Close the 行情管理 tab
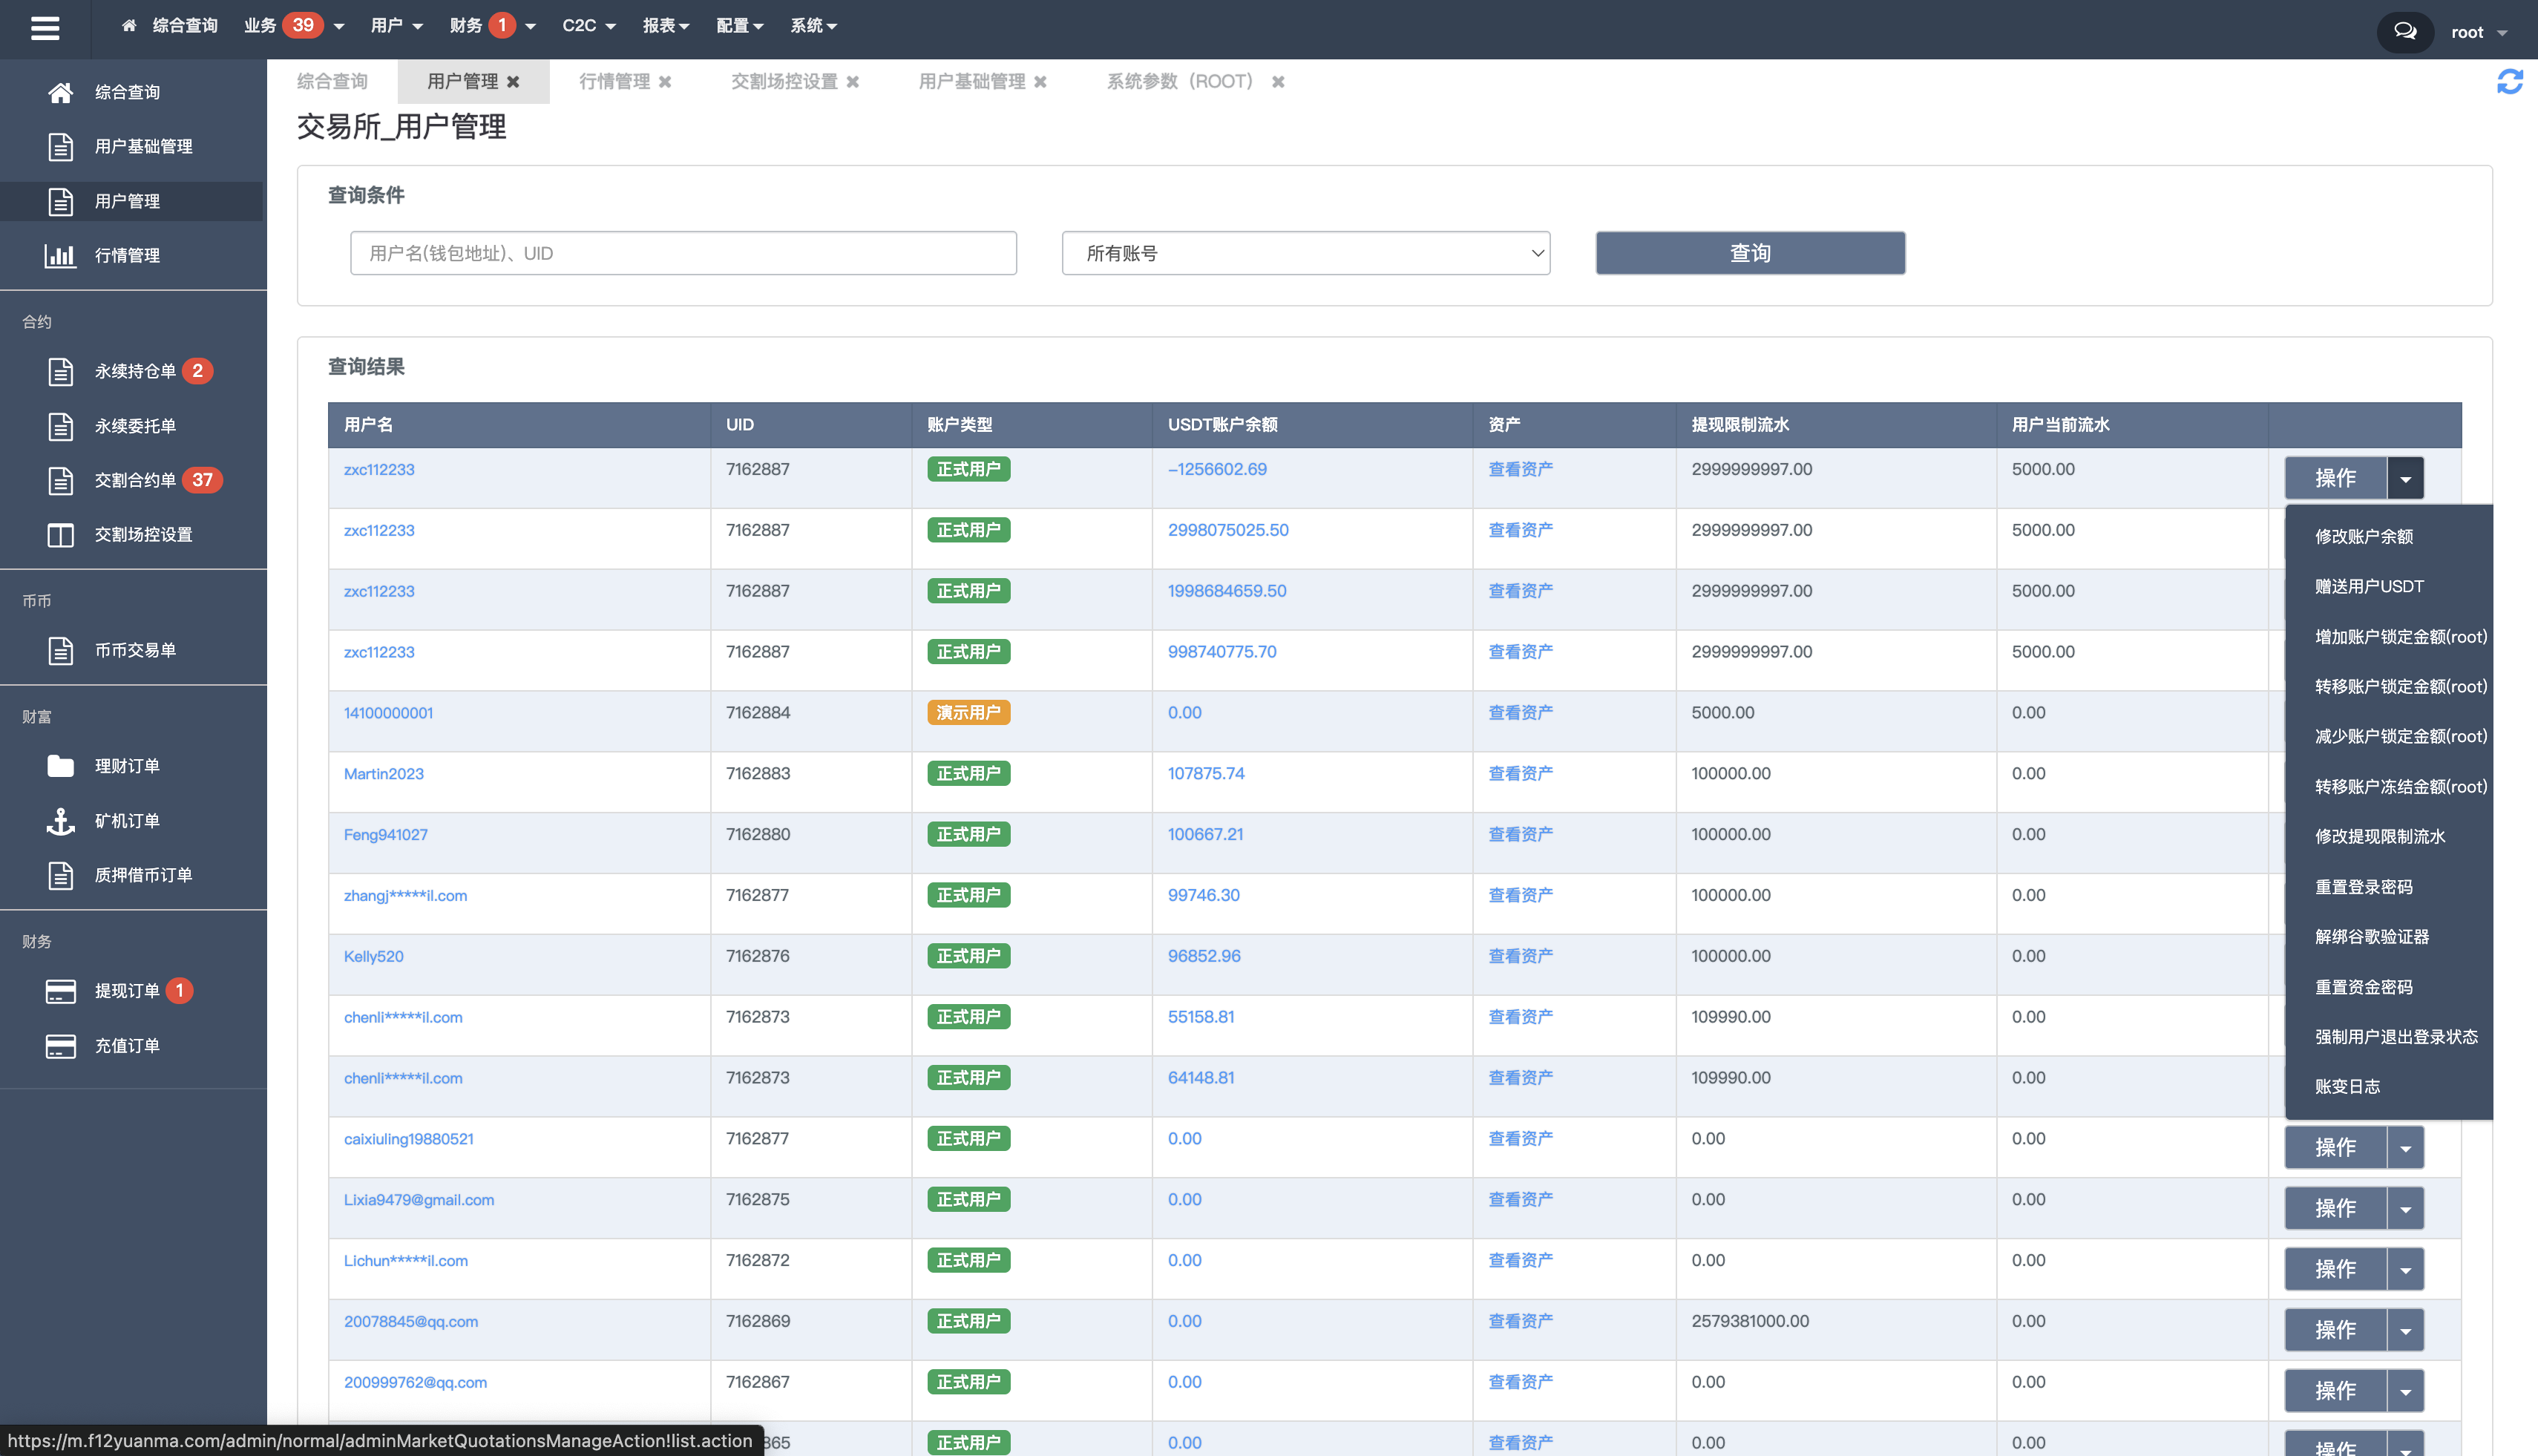 click(x=665, y=82)
